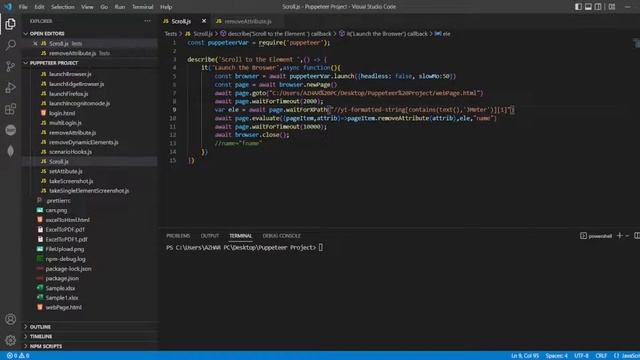Open Explorer more actions ellipsis
The height and width of the screenshot is (360, 640).
tap(147, 21)
